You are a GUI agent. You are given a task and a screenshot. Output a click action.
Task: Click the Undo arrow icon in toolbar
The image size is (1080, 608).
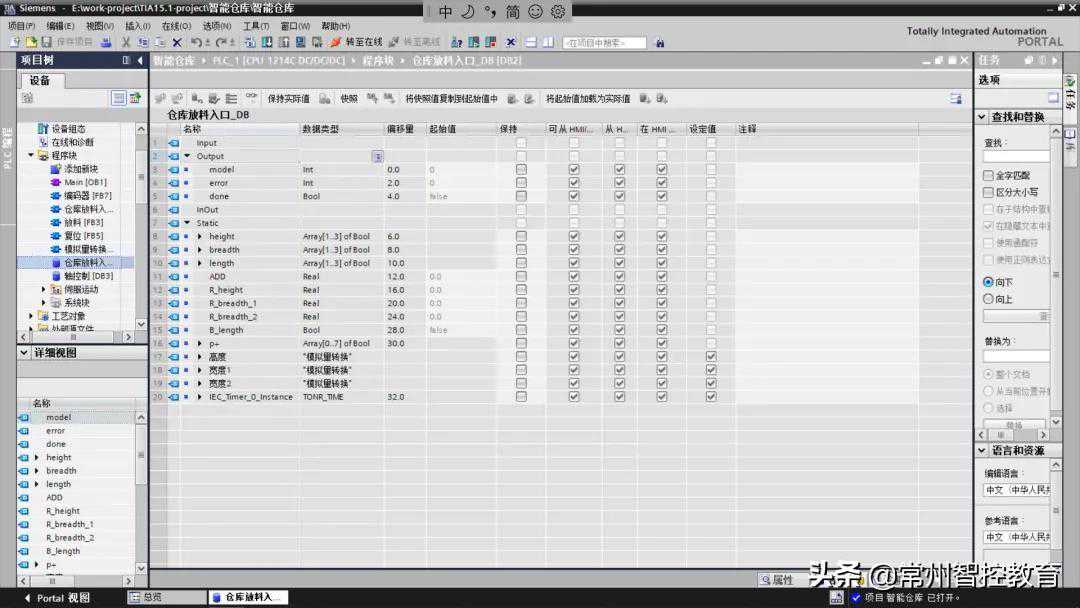coord(196,42)
